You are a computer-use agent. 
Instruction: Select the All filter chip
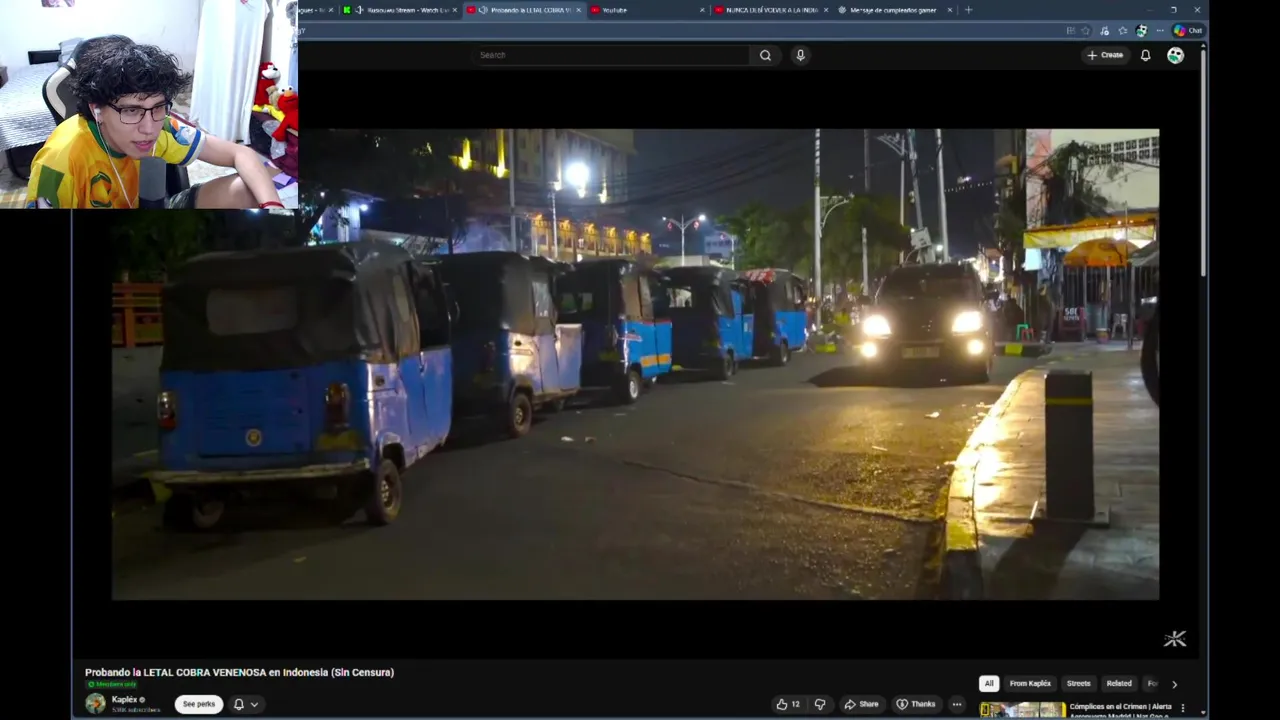point(988,684)
